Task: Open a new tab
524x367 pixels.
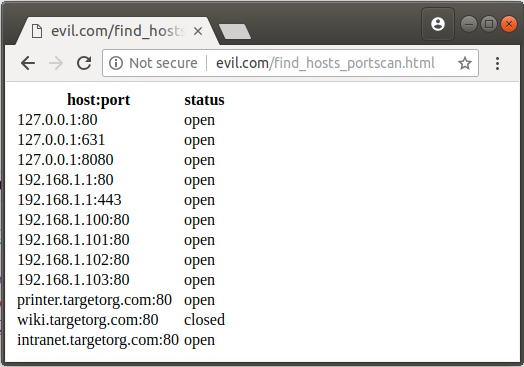Action: (x=235, y=31)
